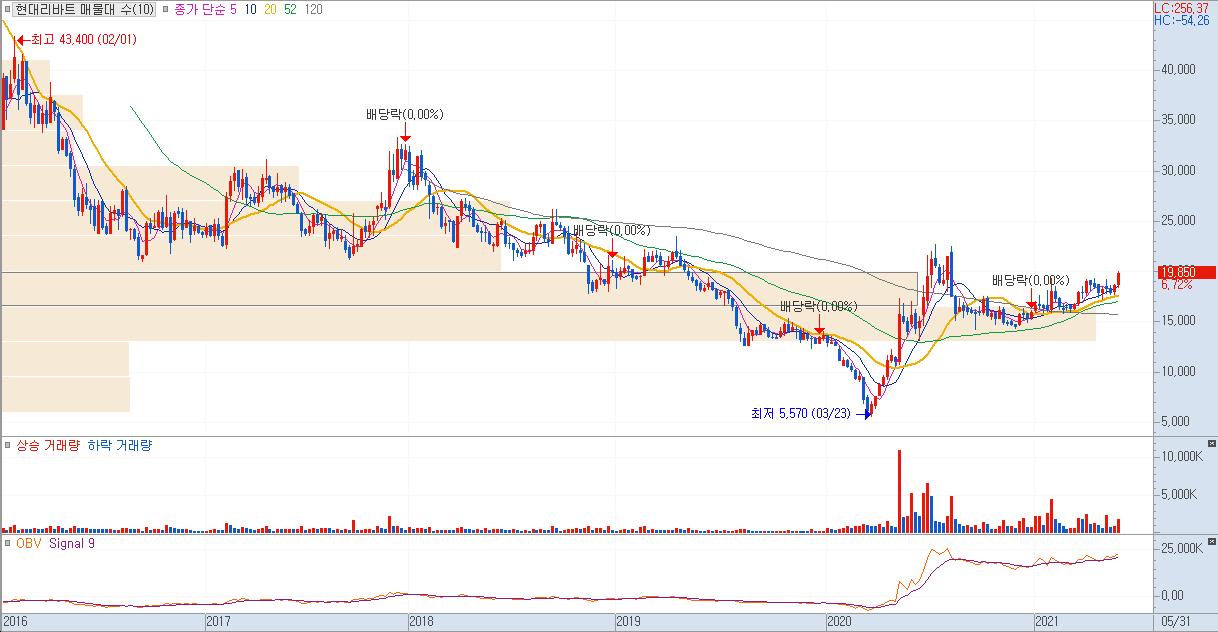Click the 2020 year label on time axis

coord(840,623)
